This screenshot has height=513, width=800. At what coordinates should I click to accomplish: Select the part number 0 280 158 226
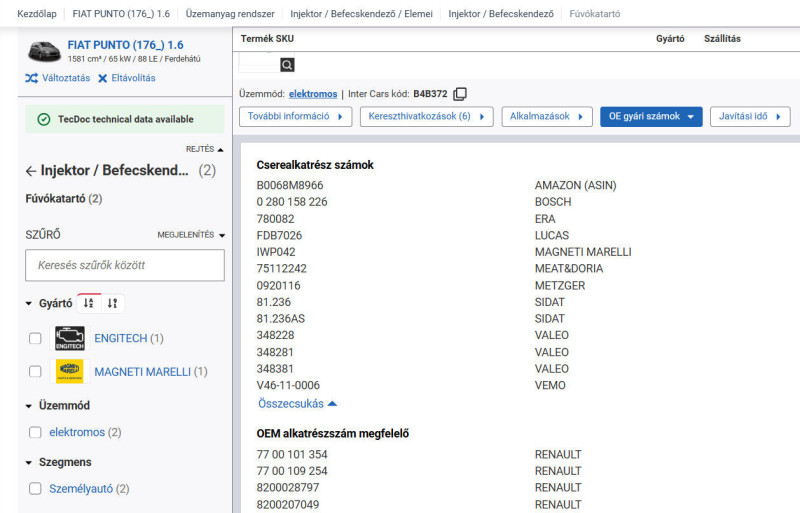292,202
